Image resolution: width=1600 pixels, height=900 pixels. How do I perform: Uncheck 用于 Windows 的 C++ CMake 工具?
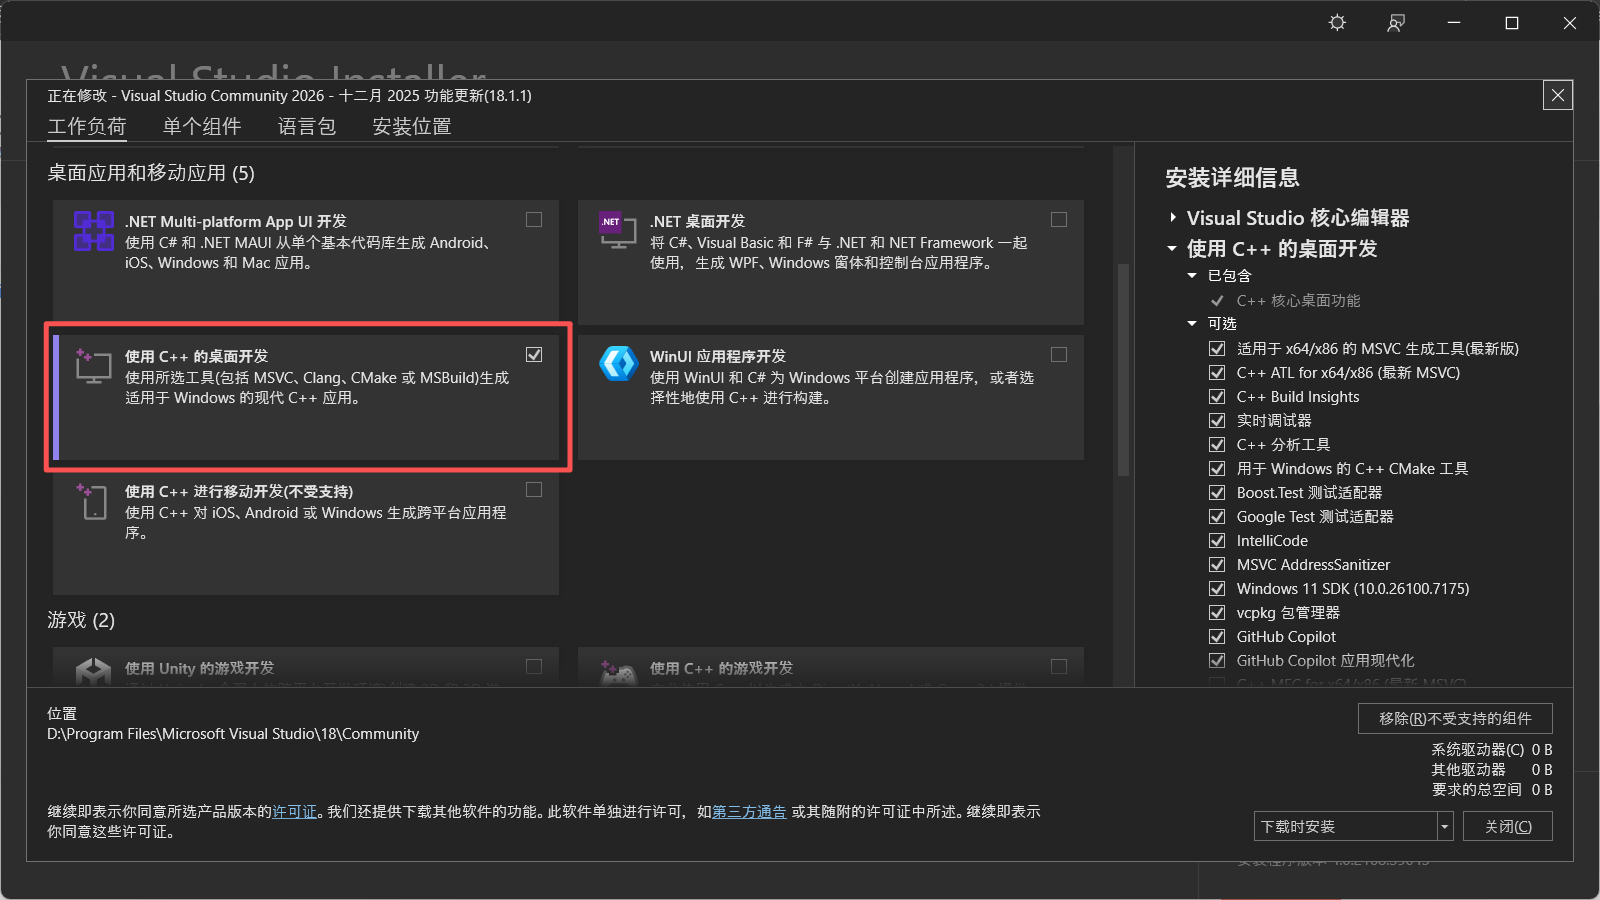click(x=1217, y=469)
